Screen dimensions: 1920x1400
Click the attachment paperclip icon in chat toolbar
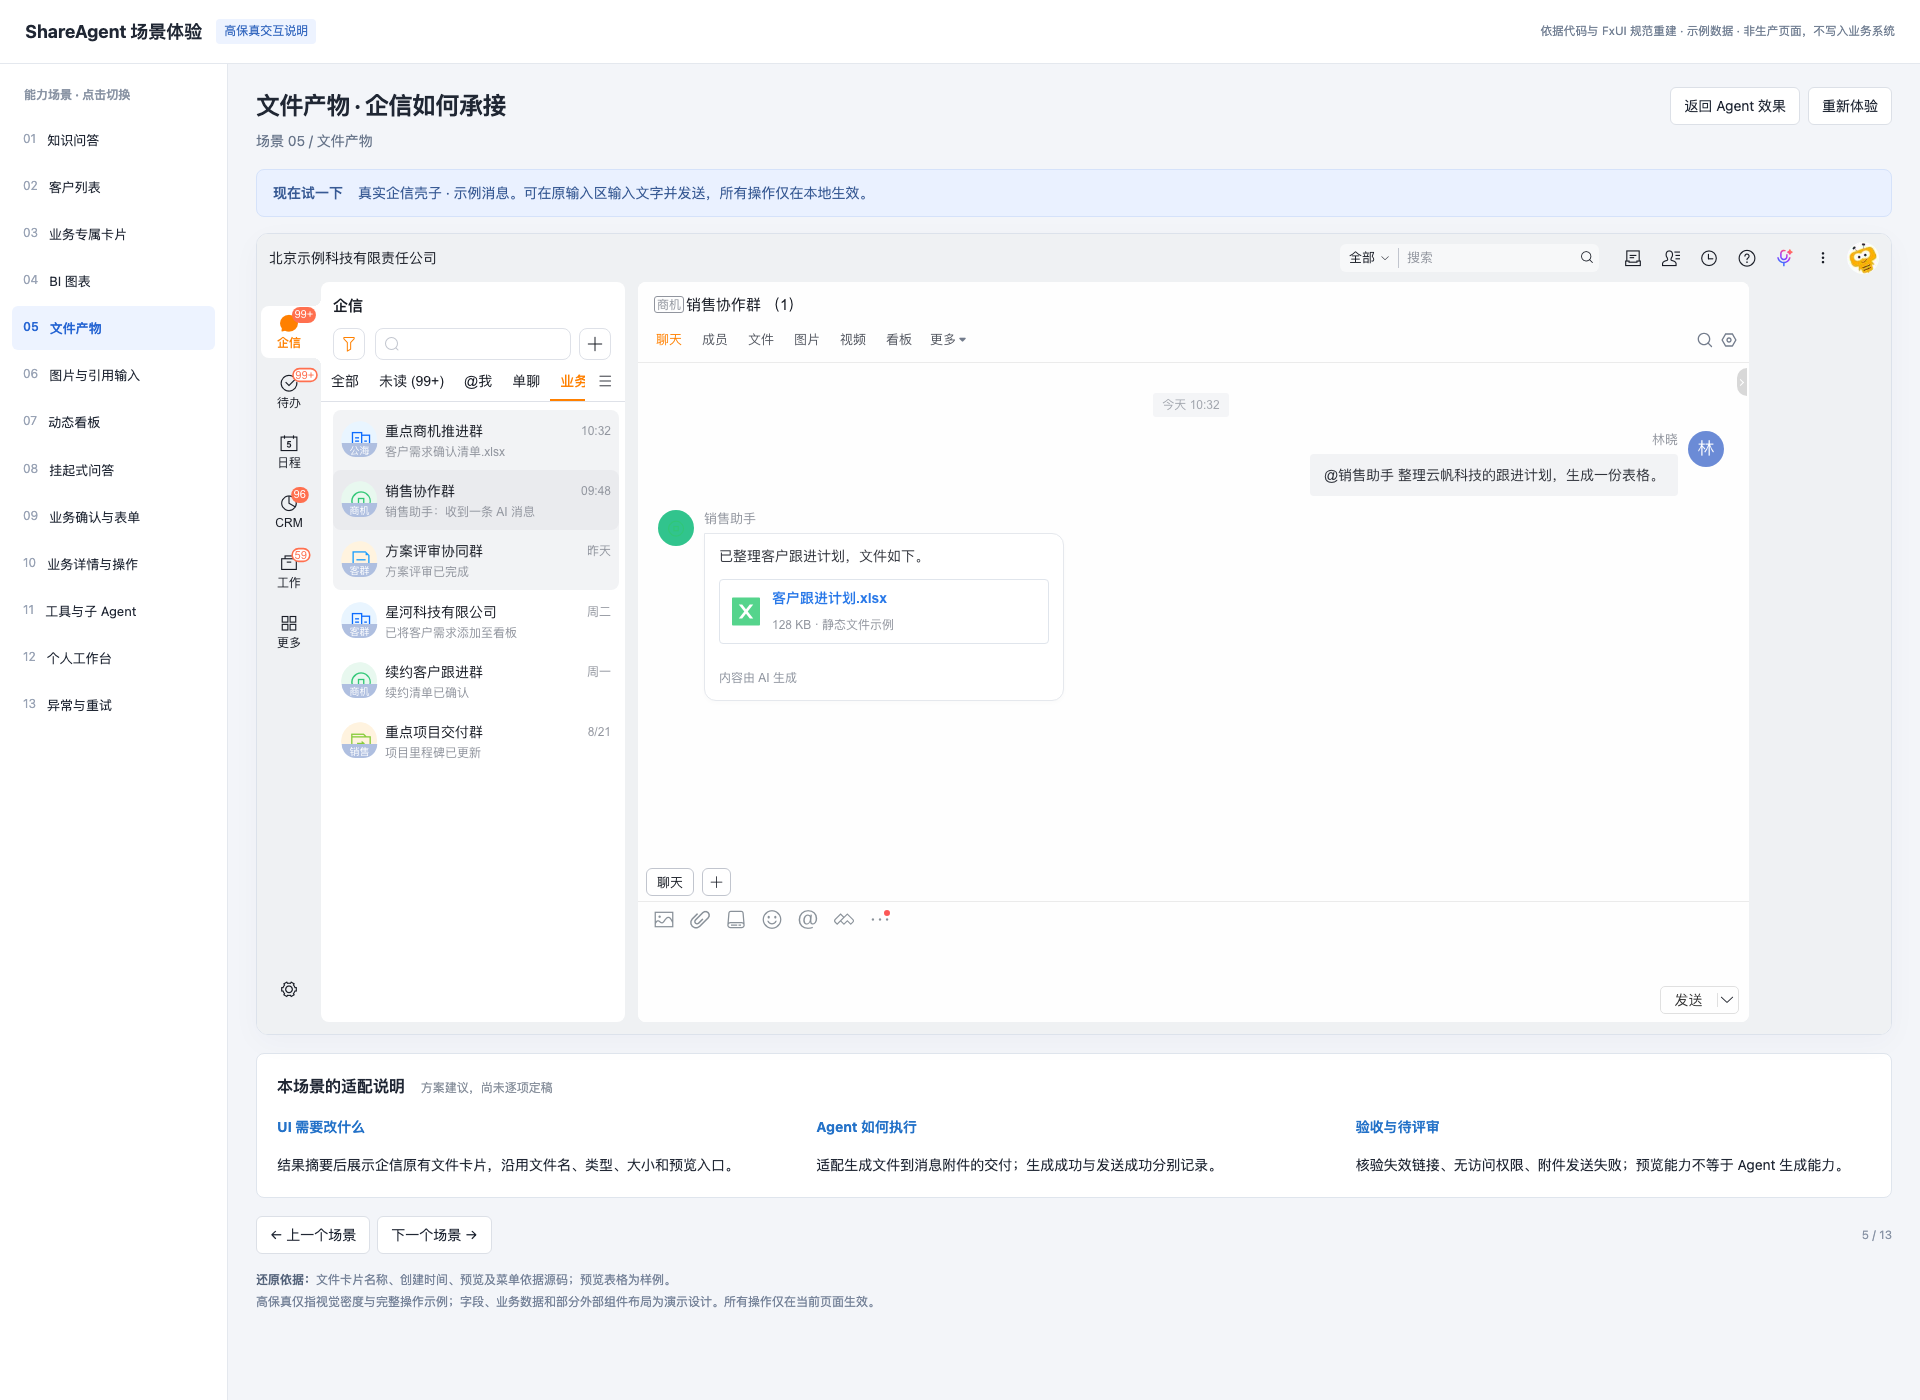[x=700, y=919]
